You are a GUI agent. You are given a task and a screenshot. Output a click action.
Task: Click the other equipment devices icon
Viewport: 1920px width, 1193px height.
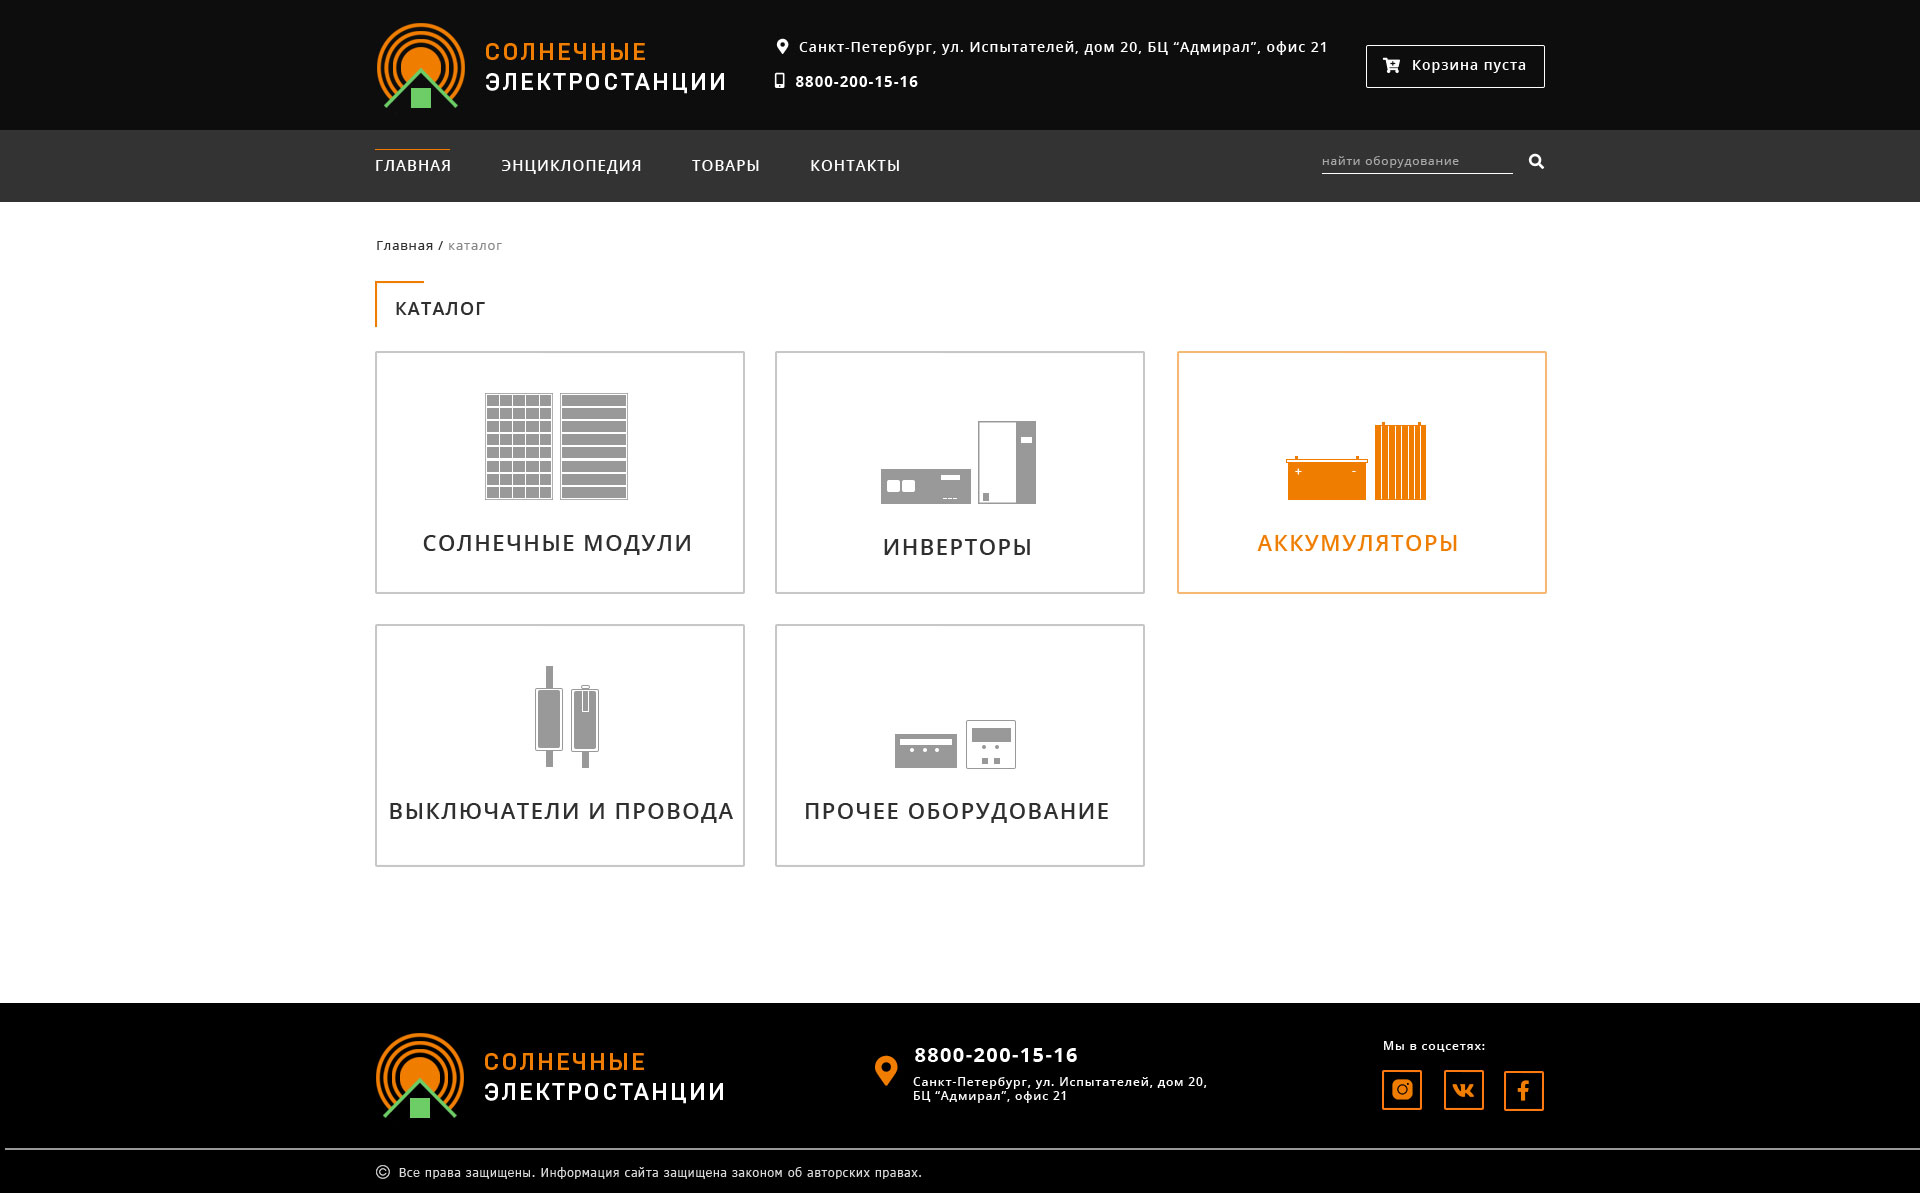coord(955,745)
